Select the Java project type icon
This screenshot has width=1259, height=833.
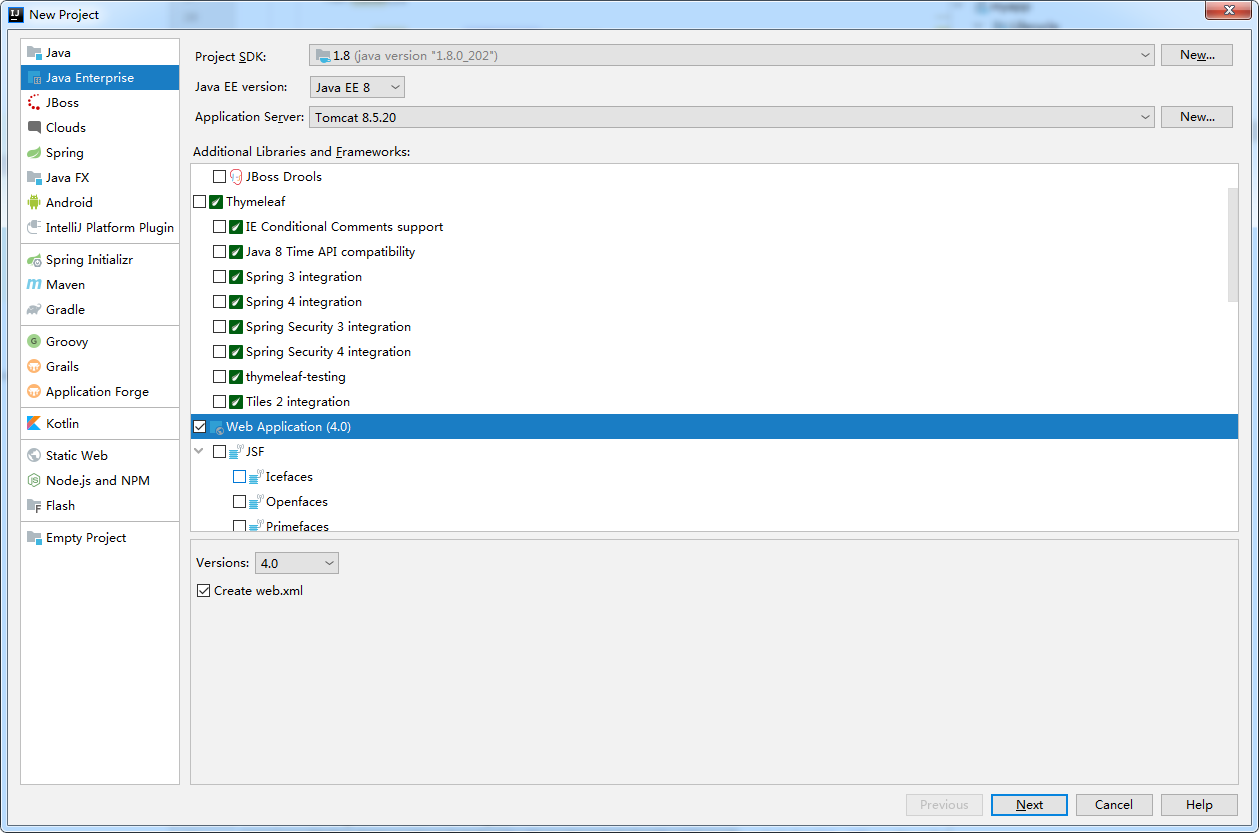(35, 52)
